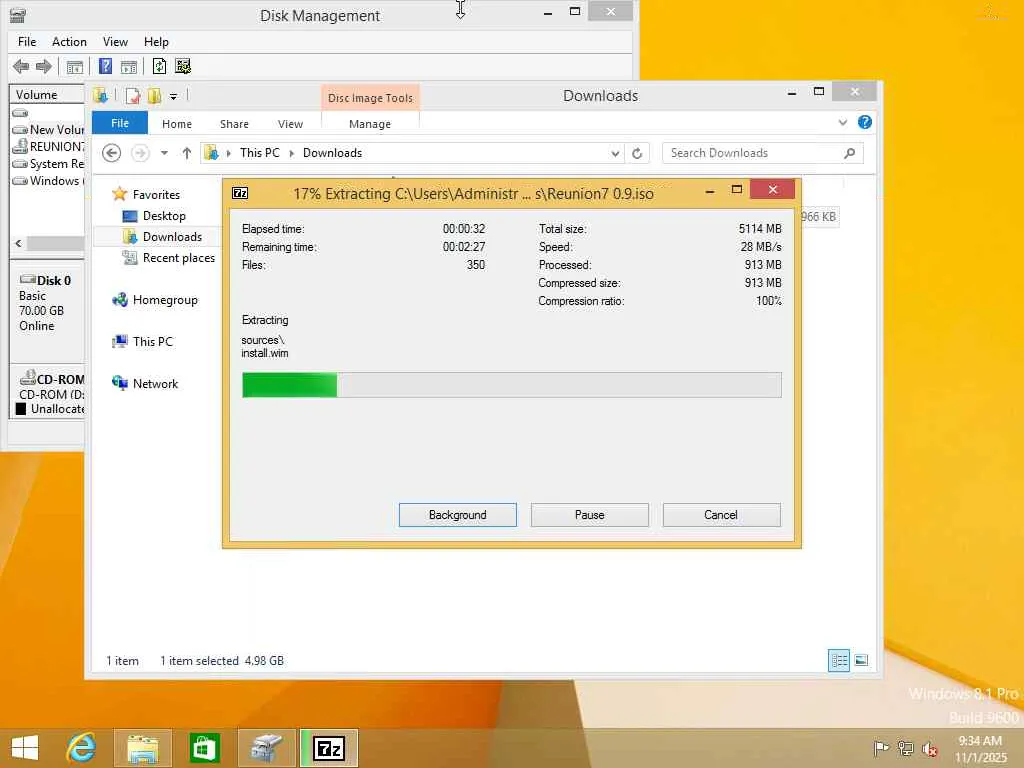Open the Action menu in Disk Management
This screenshot has width=1024, height=768.
pyautogui.click(x=69, y=42)
